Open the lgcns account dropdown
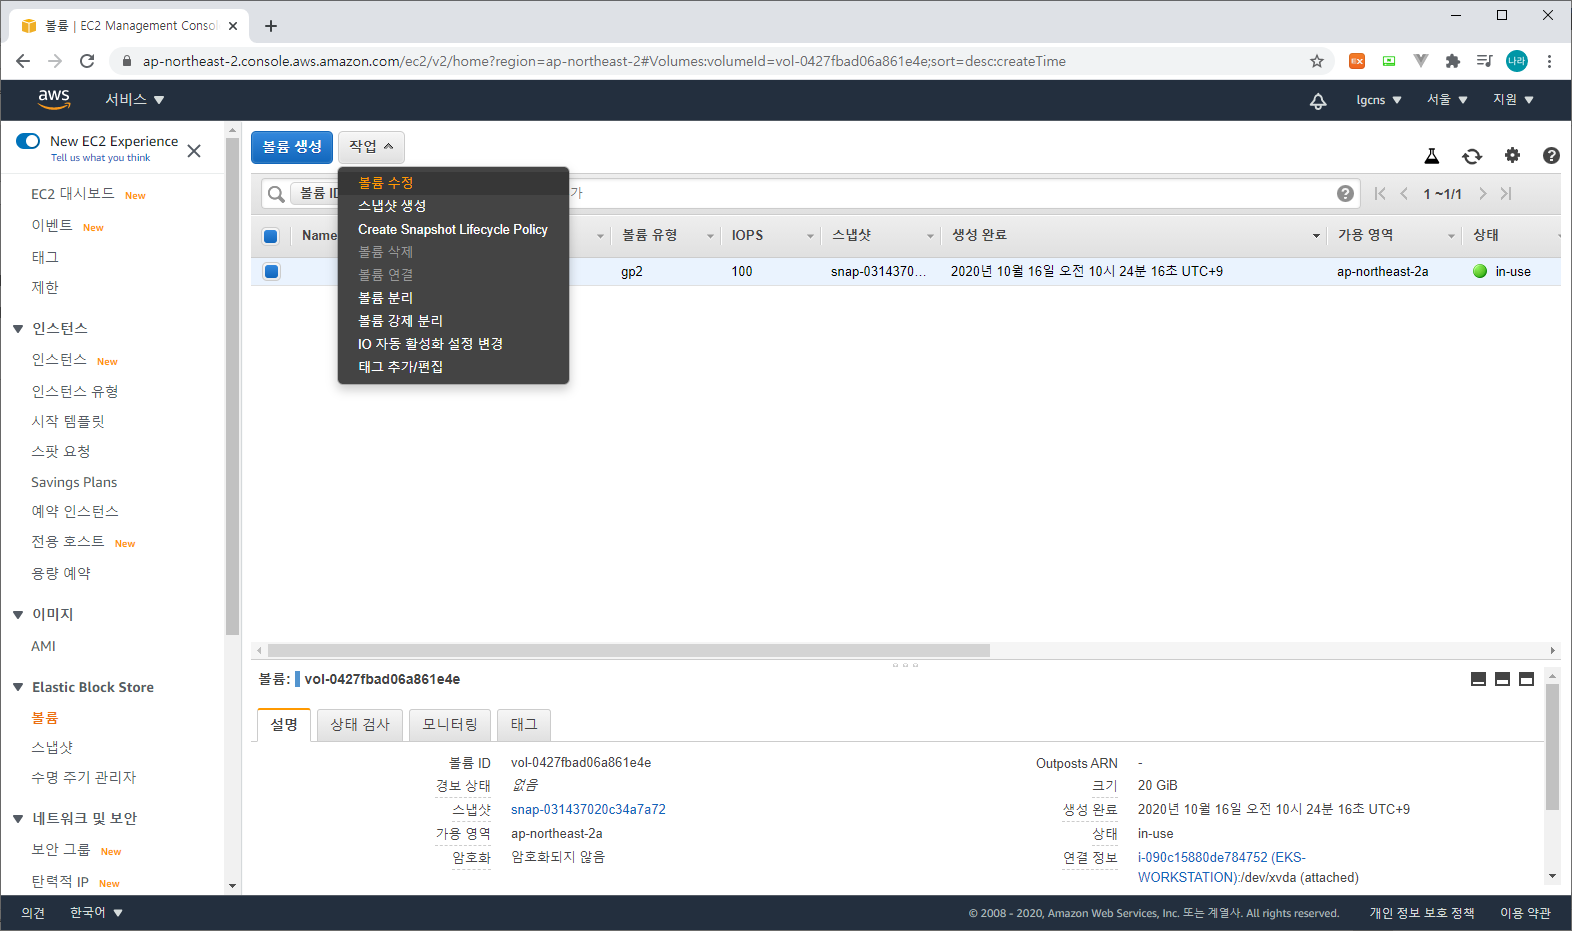1572x931 pixels. tap(1379, 100)
